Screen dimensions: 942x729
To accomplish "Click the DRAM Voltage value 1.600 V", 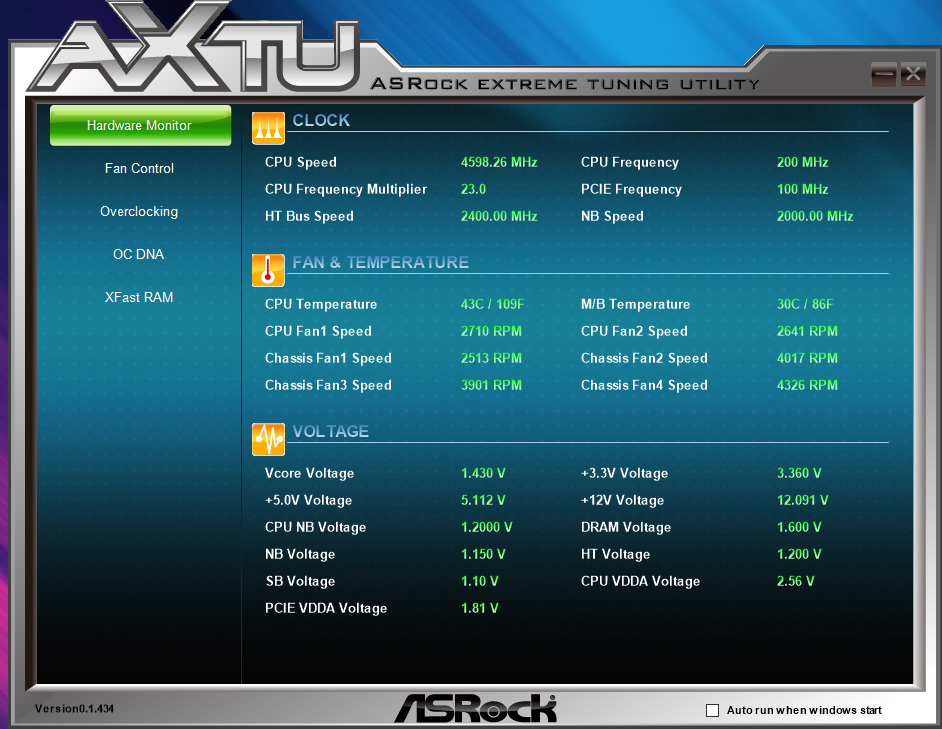I will [798, 527].
